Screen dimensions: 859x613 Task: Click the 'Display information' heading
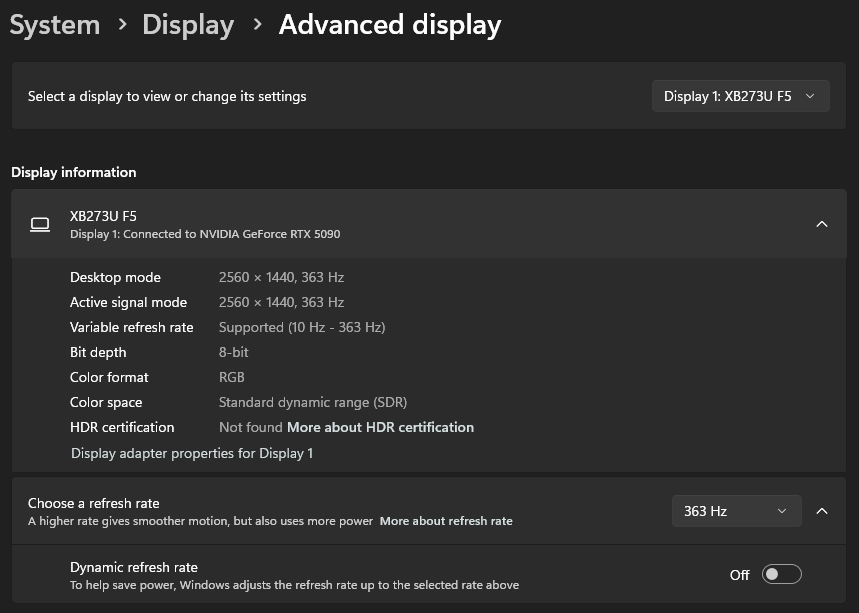pos(73,172)
